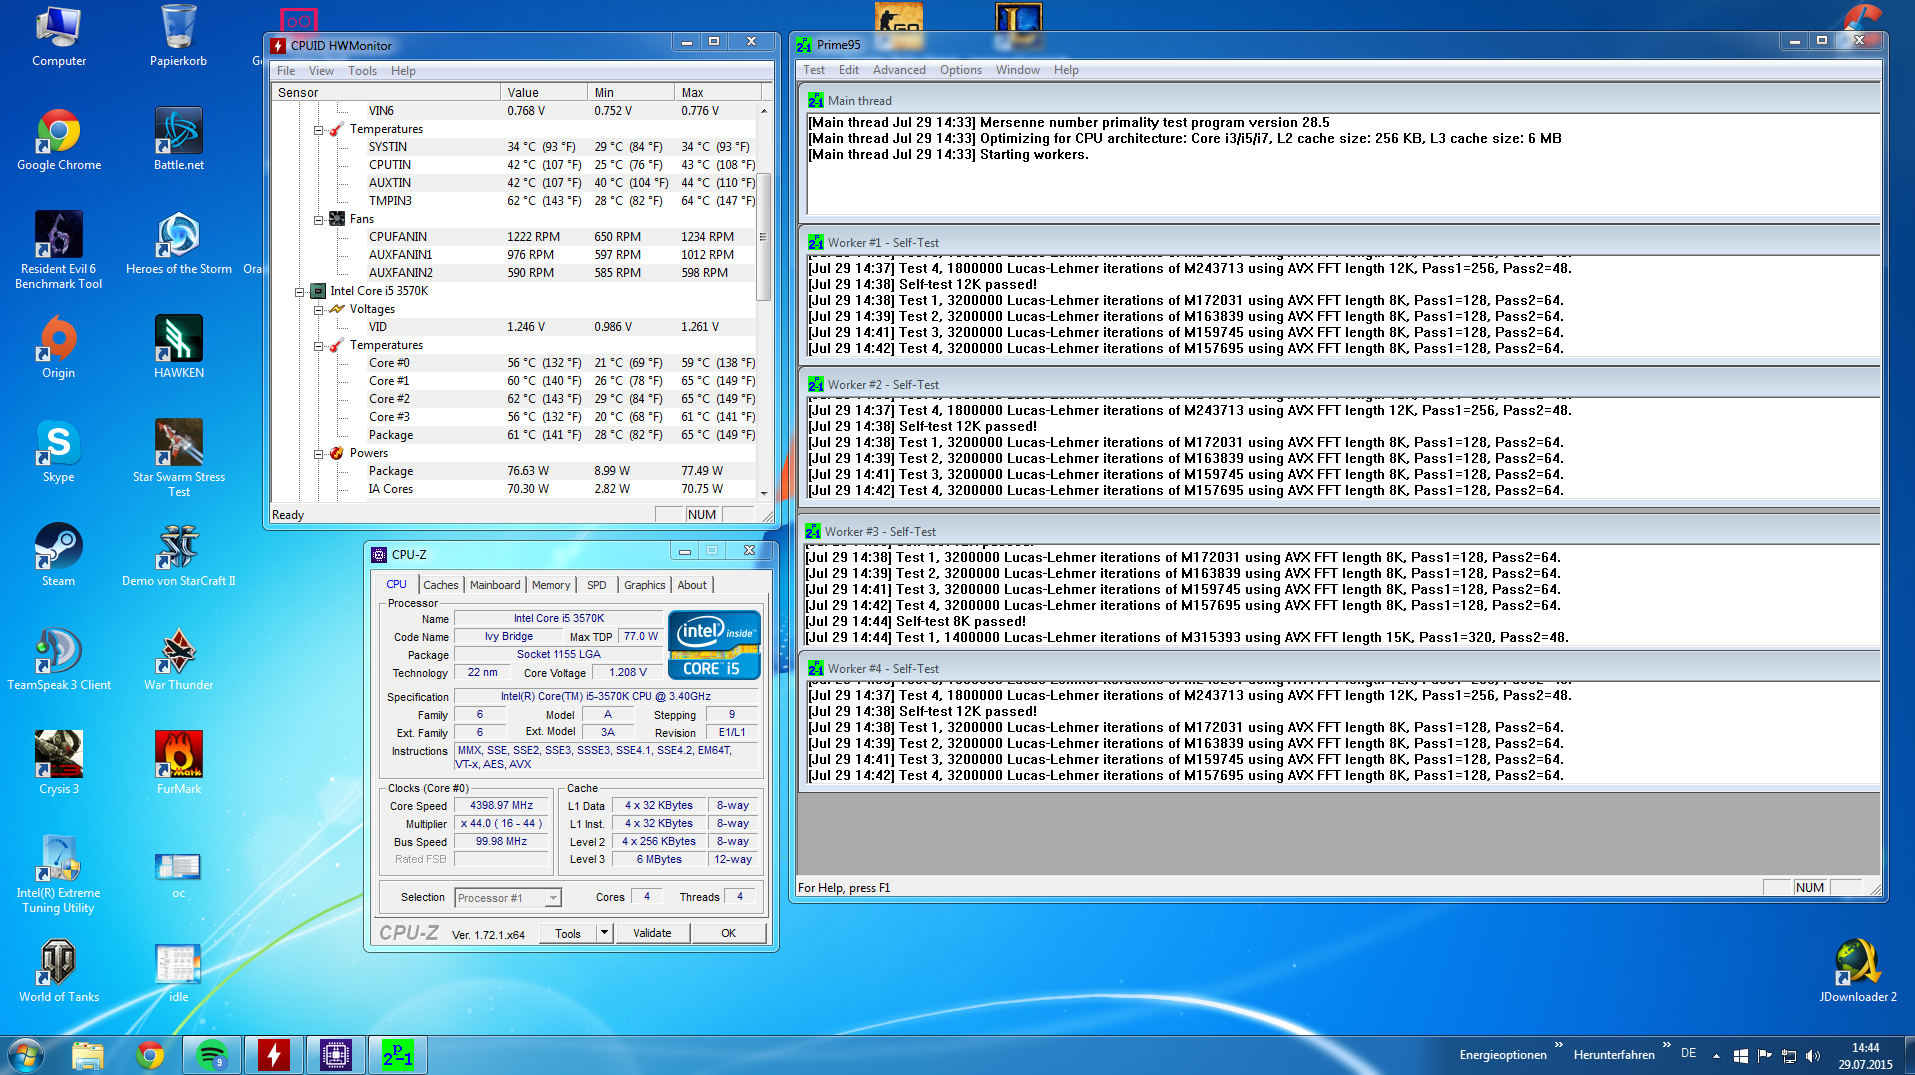Switch to the Graphics tab in CPU-Z

coord(645,585)
